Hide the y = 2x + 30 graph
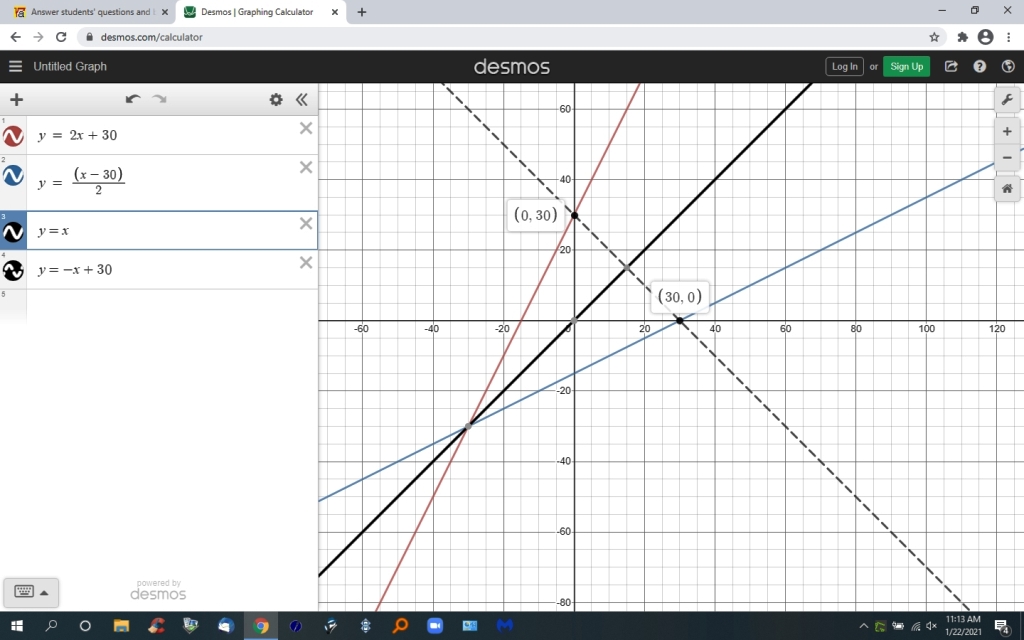This screenshot has height=640, width=1024. pos(13,136)
